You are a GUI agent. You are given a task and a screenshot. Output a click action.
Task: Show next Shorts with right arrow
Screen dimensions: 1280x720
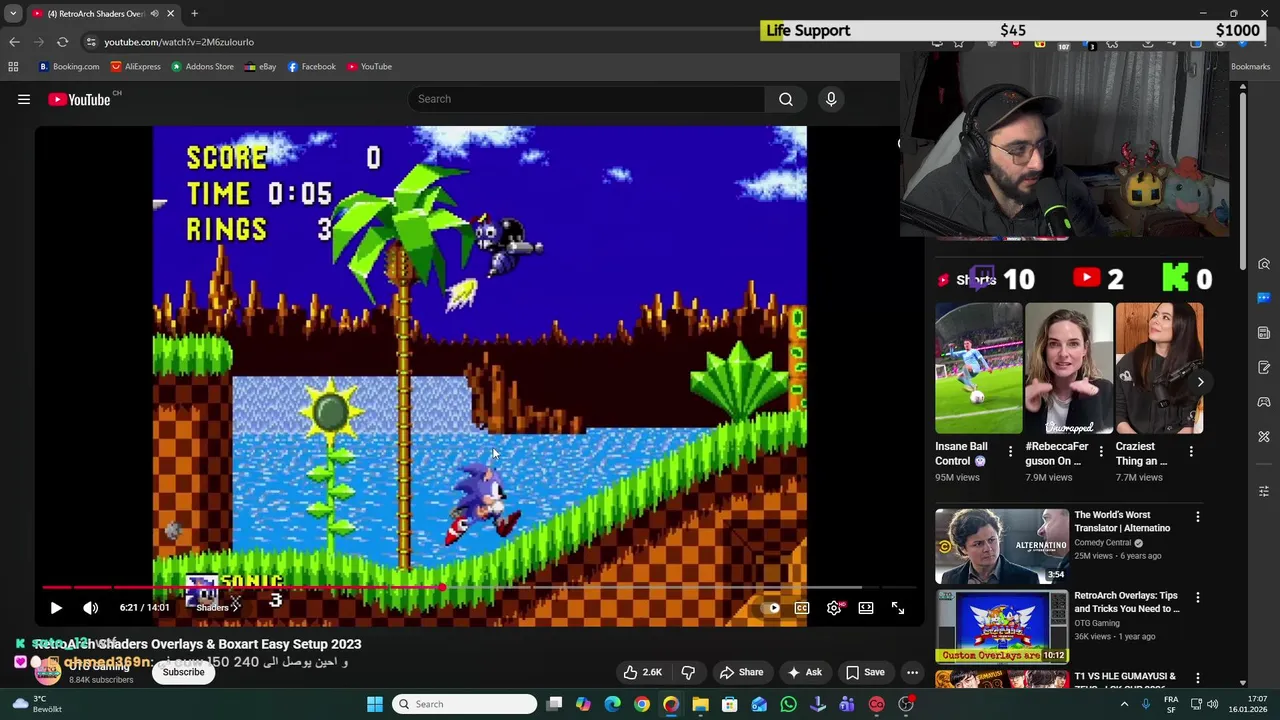[1200, 382]
